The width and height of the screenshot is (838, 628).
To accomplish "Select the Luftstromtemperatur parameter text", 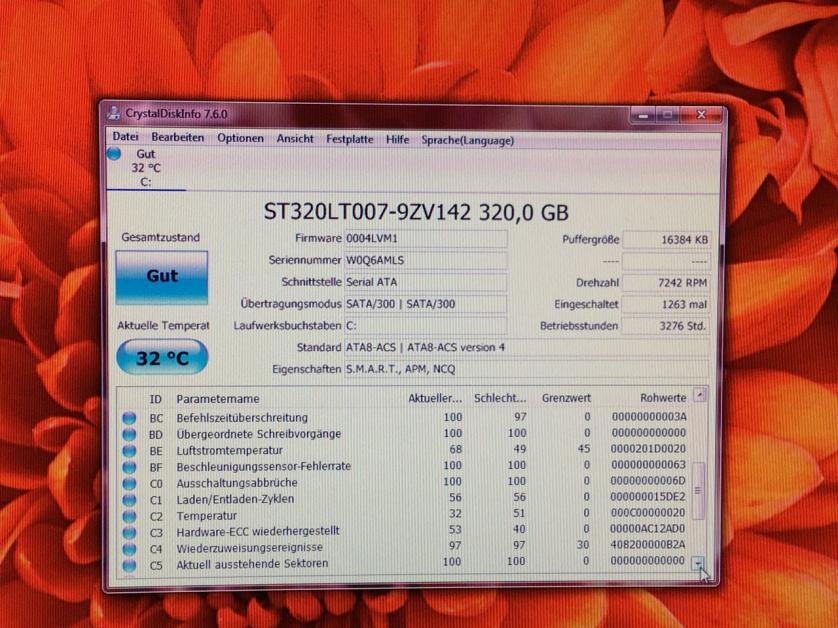I will tap(229, 451).
